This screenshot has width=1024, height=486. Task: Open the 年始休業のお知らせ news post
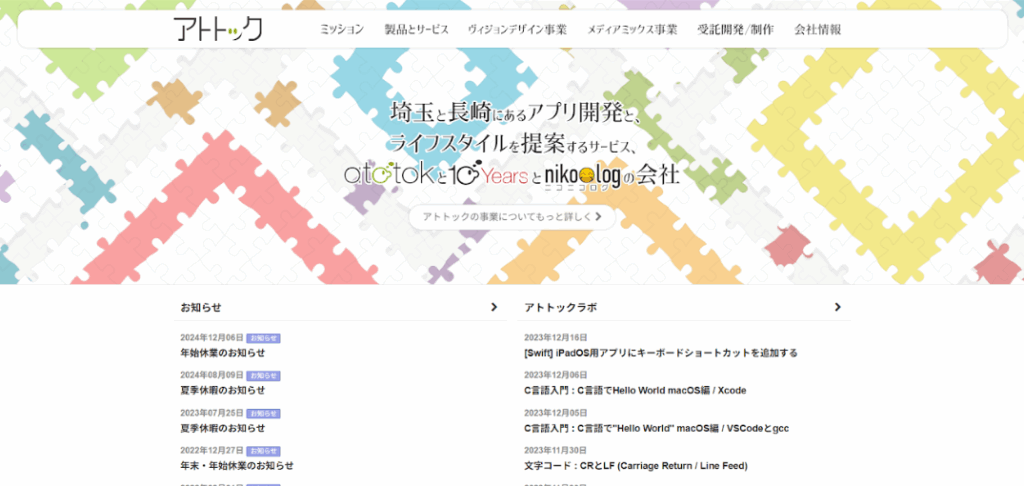[x=223, y=353]
